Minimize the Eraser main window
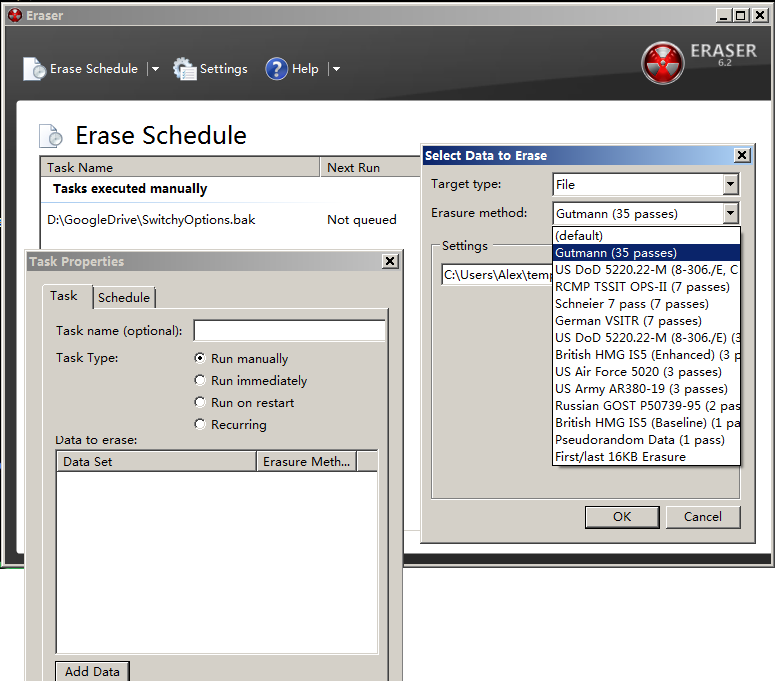This screenshot has width=776, height=682. pyautogui.click(x=724, y=15)
